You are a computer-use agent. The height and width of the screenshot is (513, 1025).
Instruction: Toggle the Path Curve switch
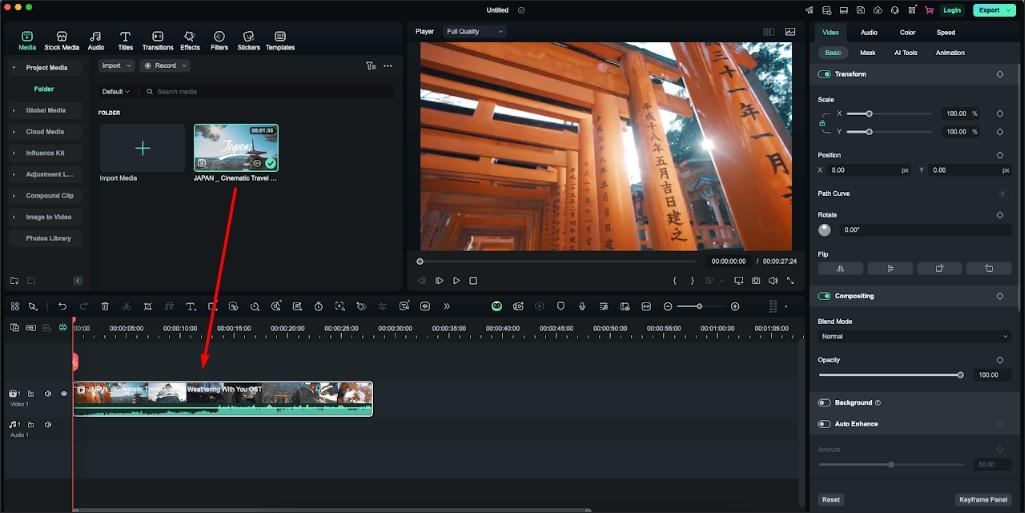1004,193
